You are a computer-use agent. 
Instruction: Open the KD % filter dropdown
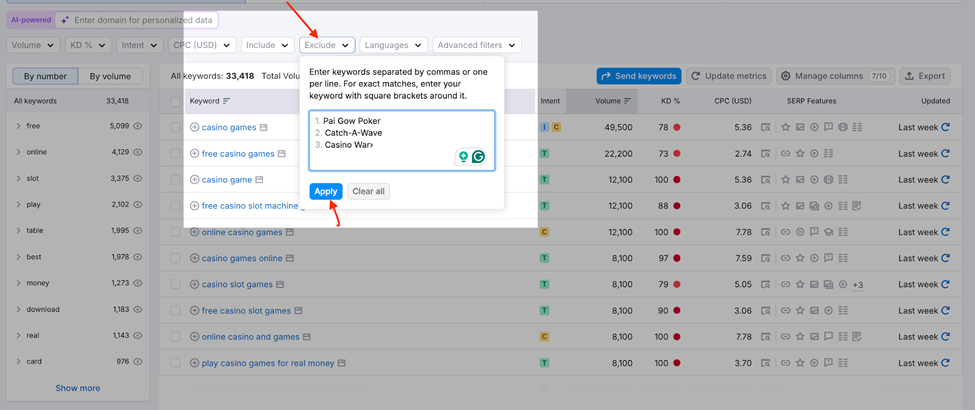click(89, 45)
